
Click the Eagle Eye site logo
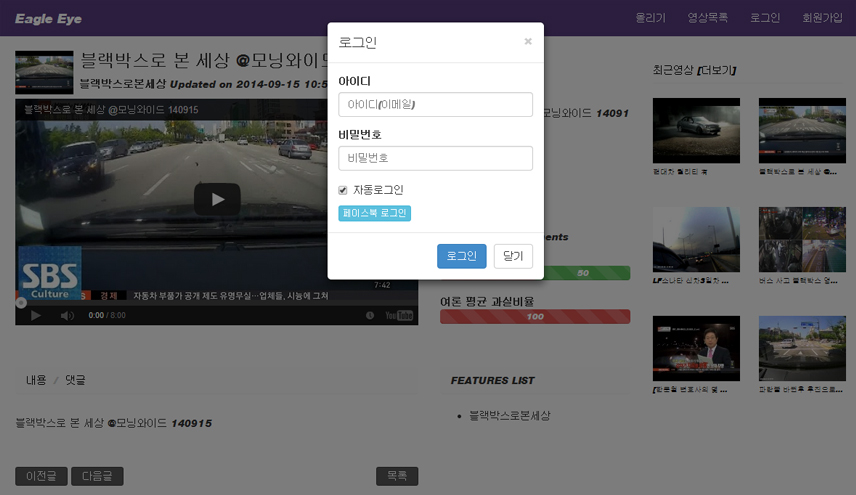(x=48, y=19)
